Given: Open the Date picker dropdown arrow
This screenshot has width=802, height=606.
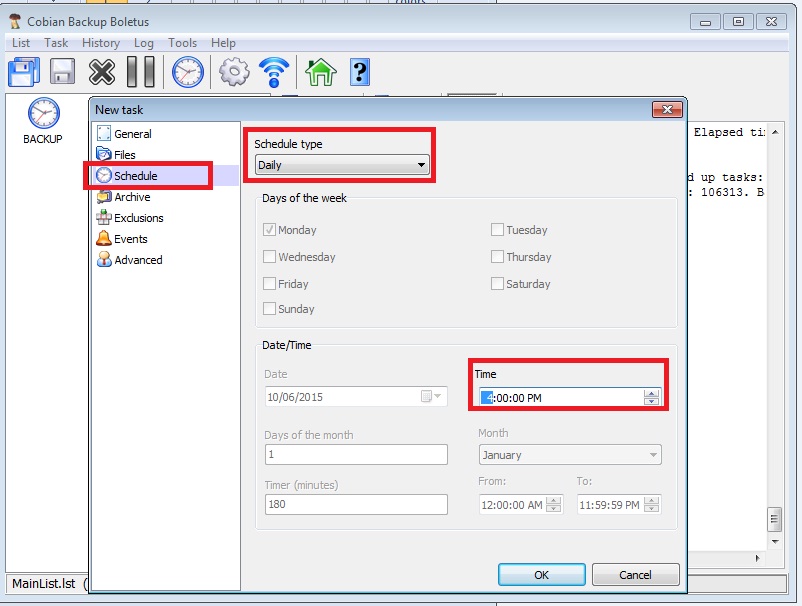Looking at the screenshot, I should (437, 397).
